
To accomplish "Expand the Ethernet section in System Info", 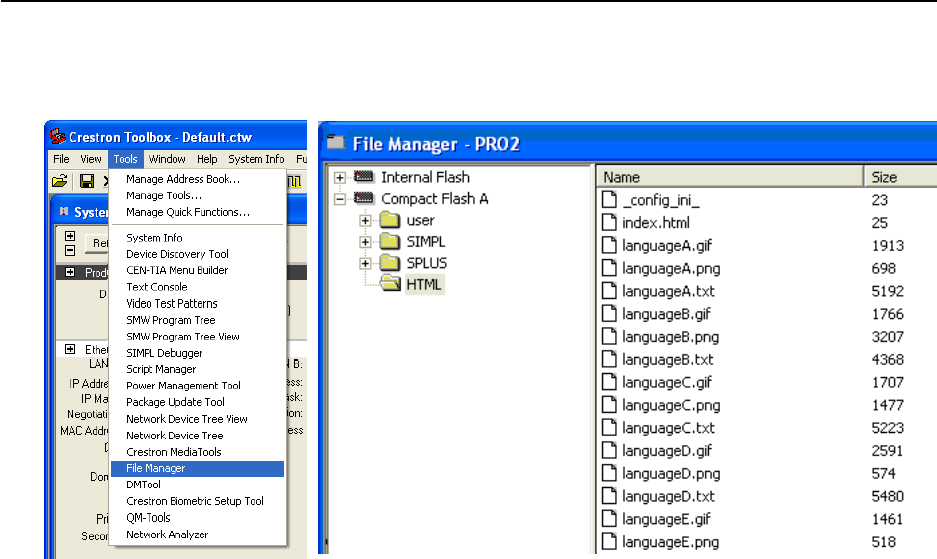I will click(x=70, y=349).
